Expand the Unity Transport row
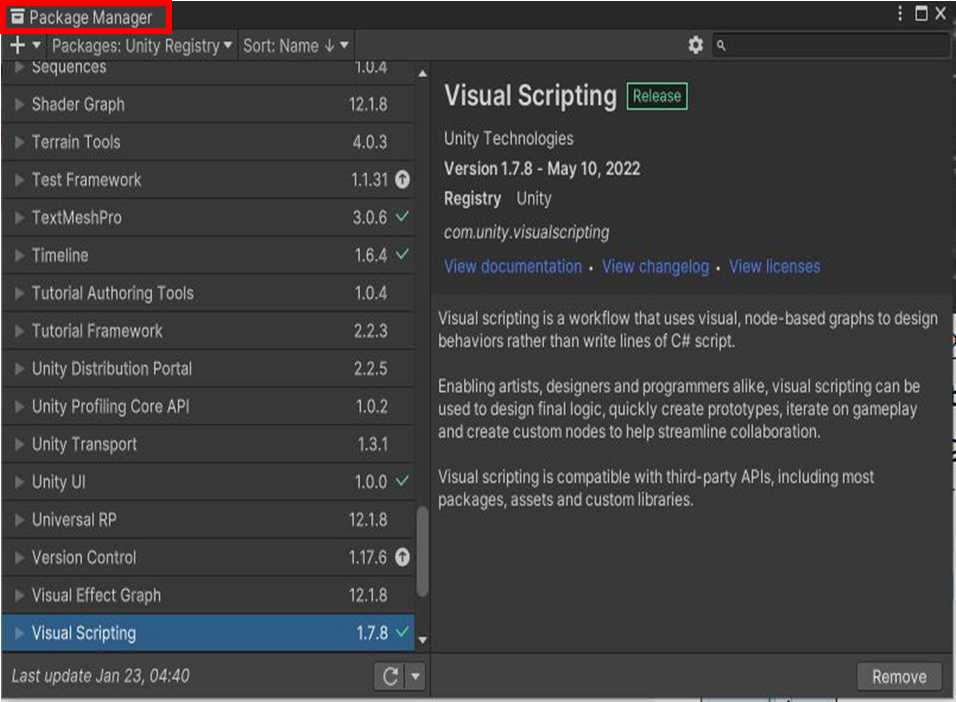 point(20,445)
